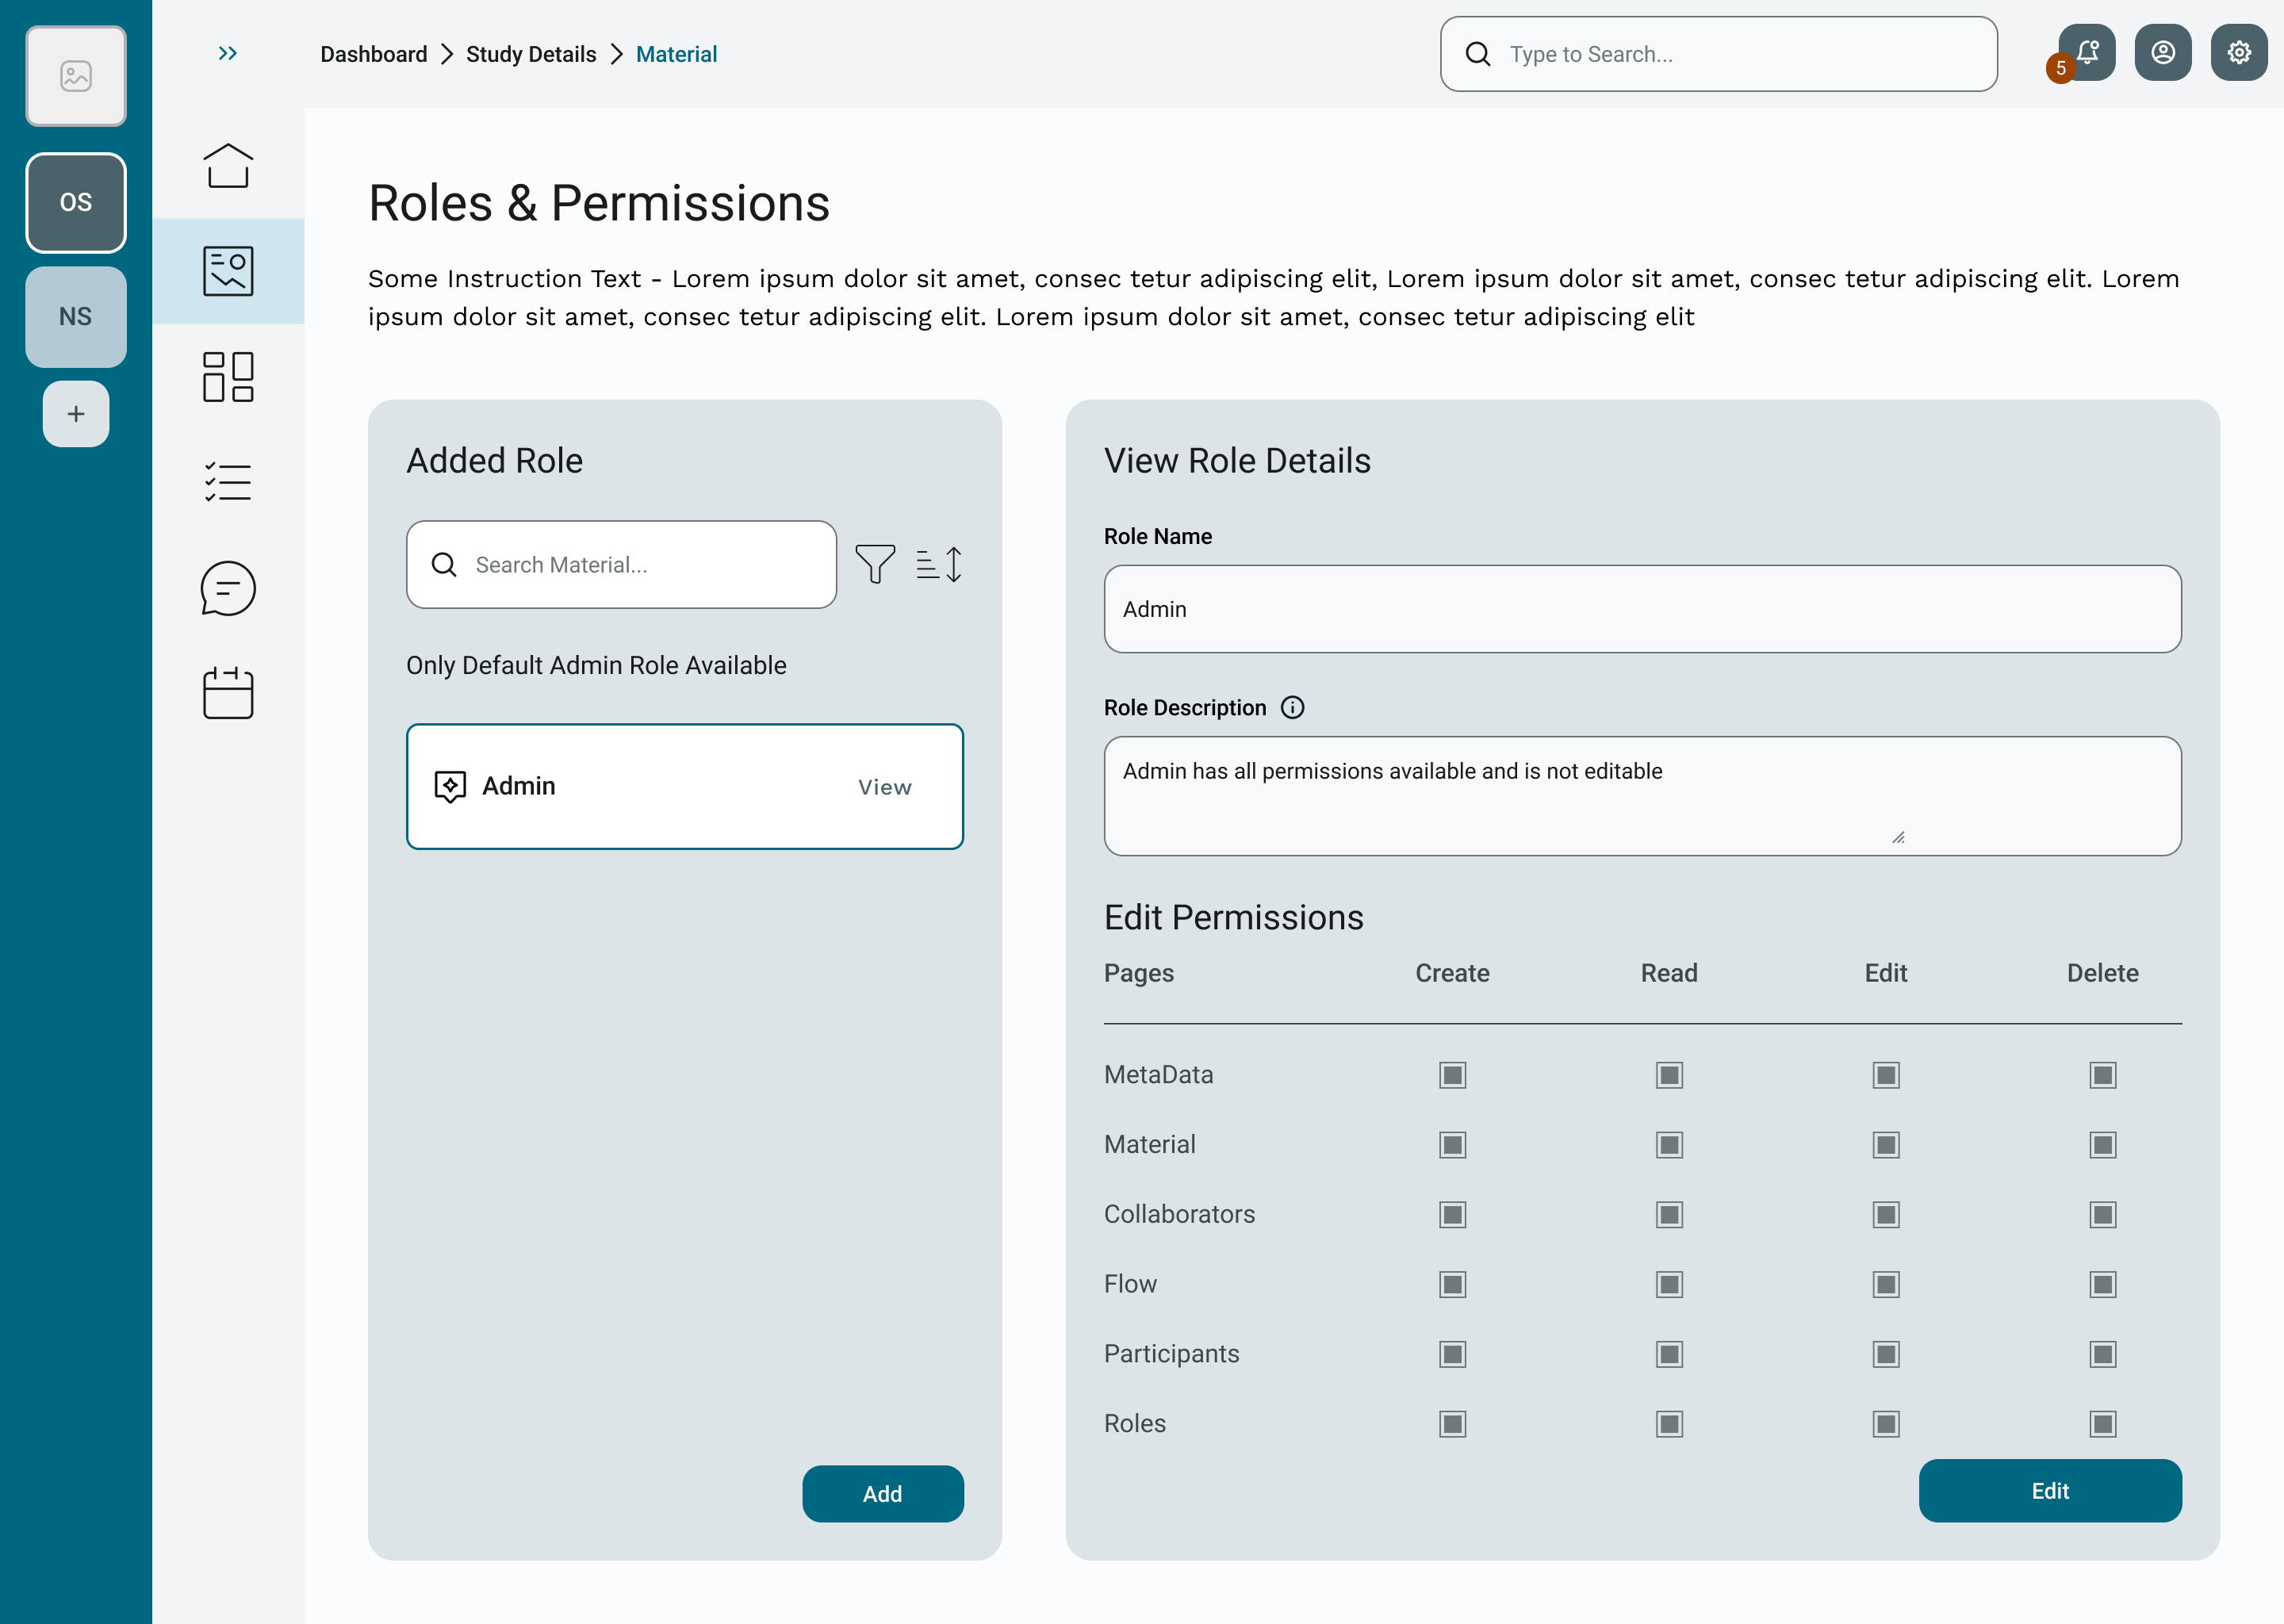Viewport: 2284px width, 1624px height.
Task: Open the Home icon in sidebar
Action: [x=228, y=165]
